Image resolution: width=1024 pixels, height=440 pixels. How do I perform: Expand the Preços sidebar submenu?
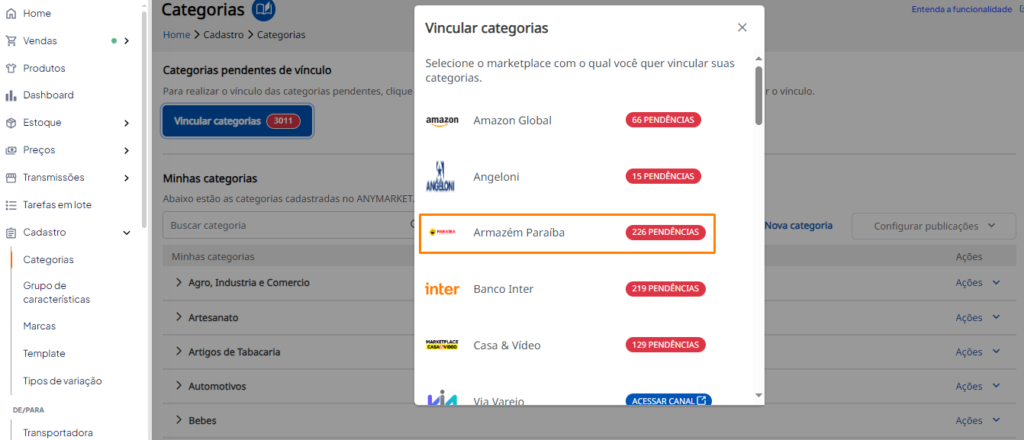(x=126, y=150)
